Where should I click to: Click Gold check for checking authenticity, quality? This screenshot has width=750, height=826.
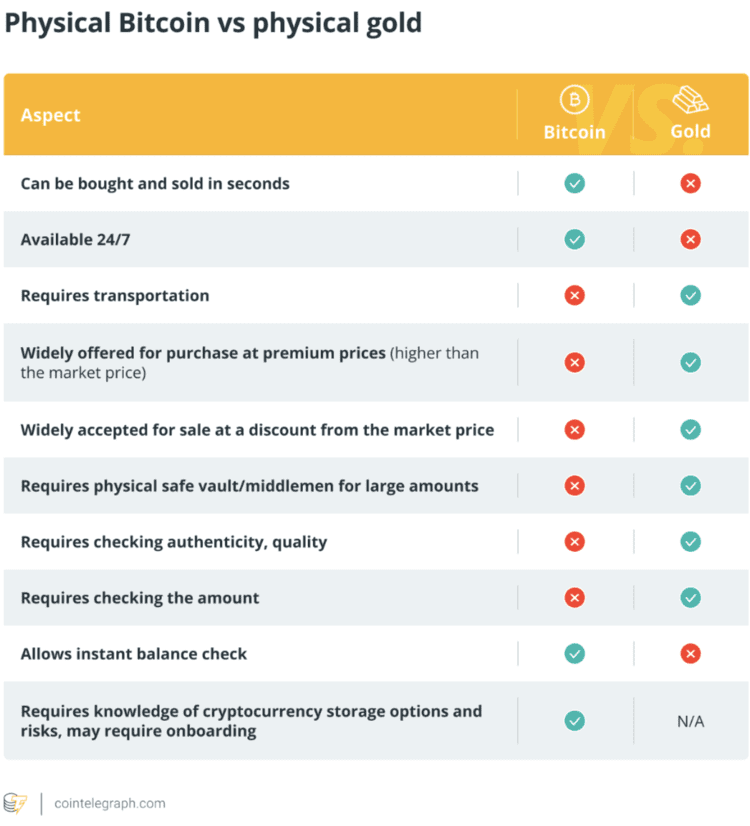point(690,541)
